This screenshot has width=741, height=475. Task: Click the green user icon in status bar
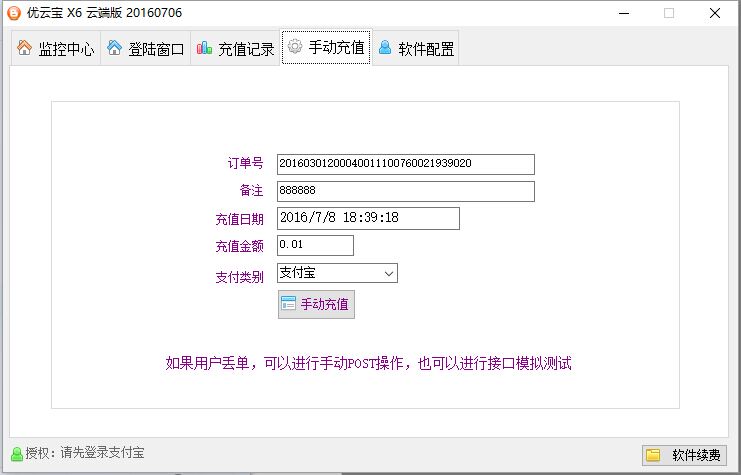click(x=16, y=454)
